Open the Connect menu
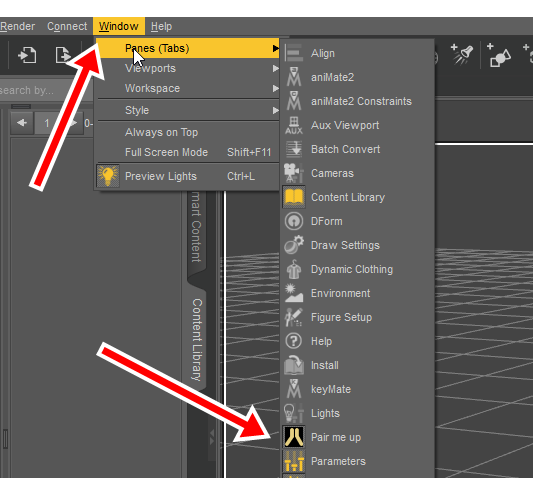This screenshot has width=533, height=478. coord(67,26)
